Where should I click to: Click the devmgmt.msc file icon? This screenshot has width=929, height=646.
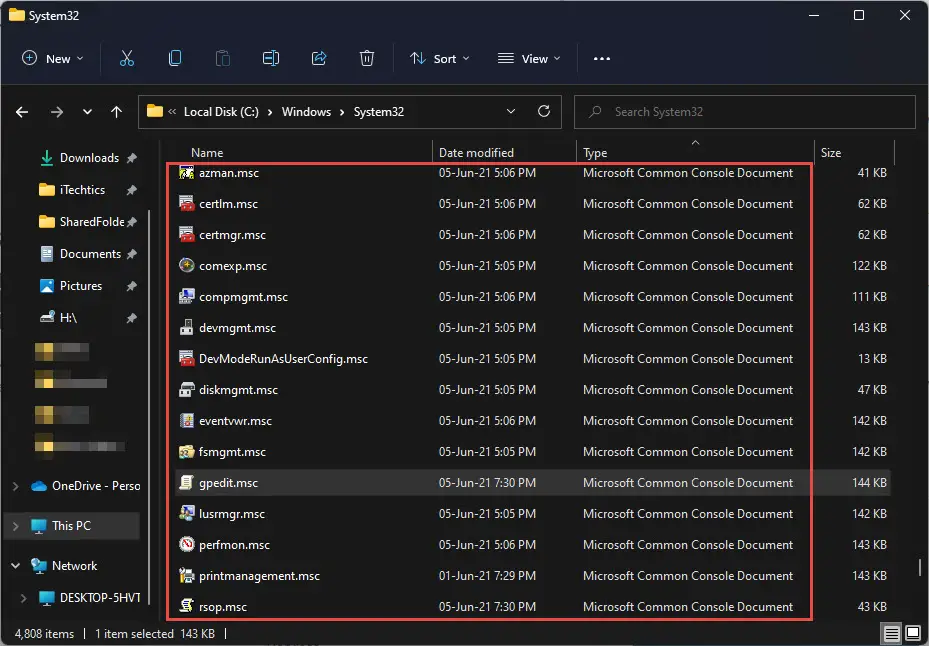[x=187, y=327]
